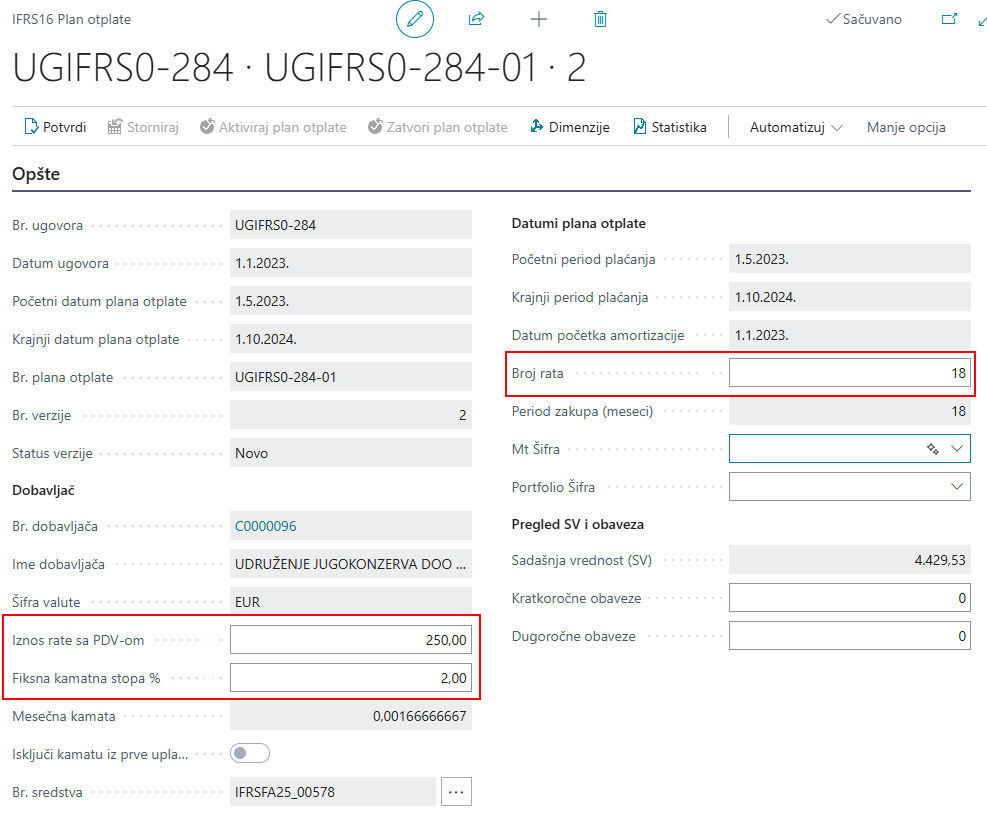Image resolution: width=987 pixels, height=836 pixels.
Task: Click the Mt Šifra lookup sparkle icon
Action: 933,449
